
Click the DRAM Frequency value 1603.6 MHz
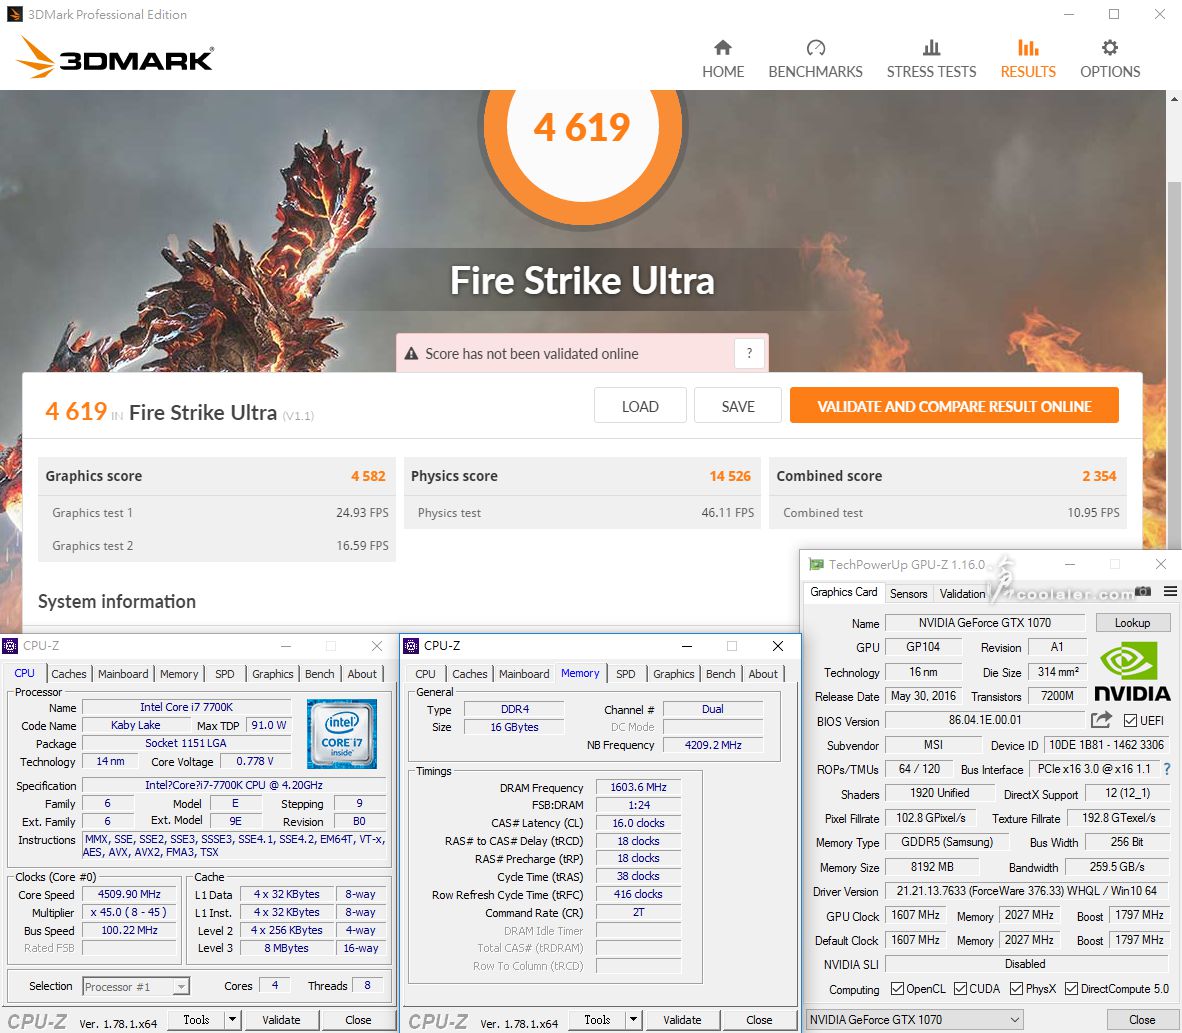coord(638,787)
